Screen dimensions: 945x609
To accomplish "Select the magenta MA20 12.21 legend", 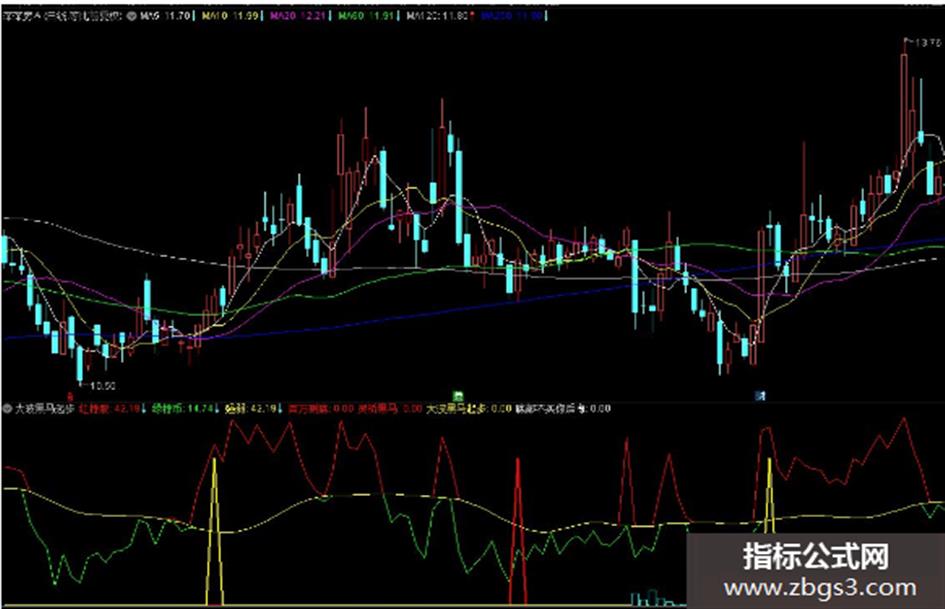I will 298,16.
